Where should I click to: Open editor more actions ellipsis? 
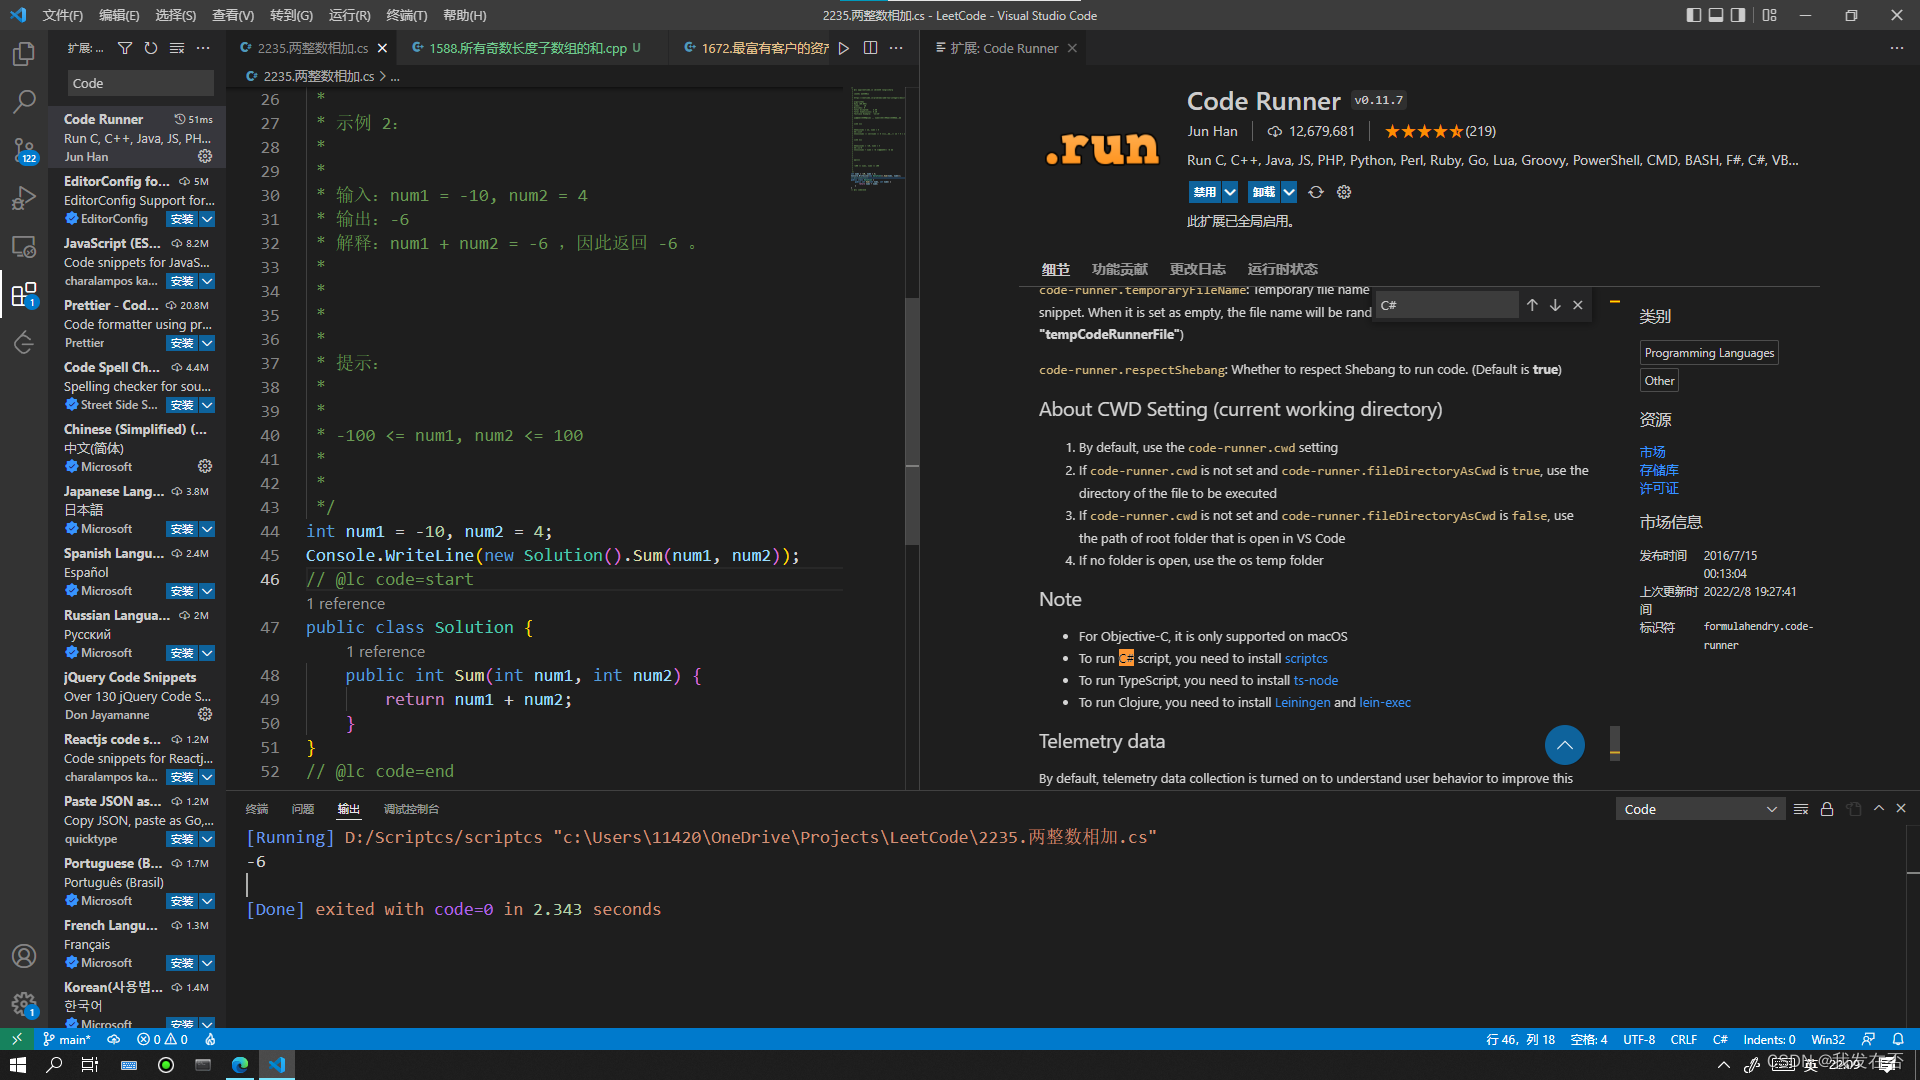[x=896, y=48]
